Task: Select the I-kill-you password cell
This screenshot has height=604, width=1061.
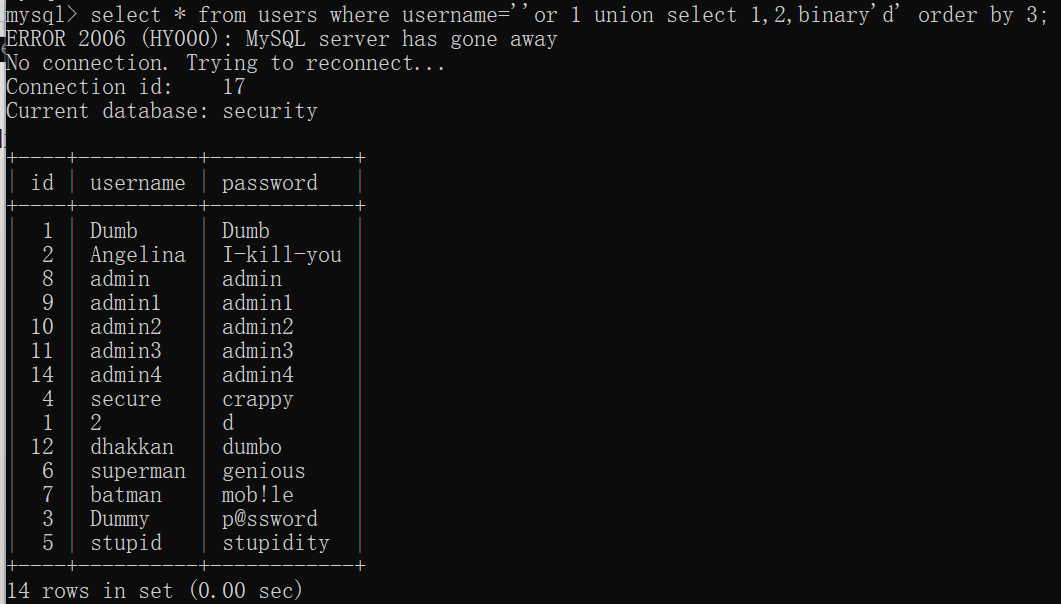Action: coord(281,255)
